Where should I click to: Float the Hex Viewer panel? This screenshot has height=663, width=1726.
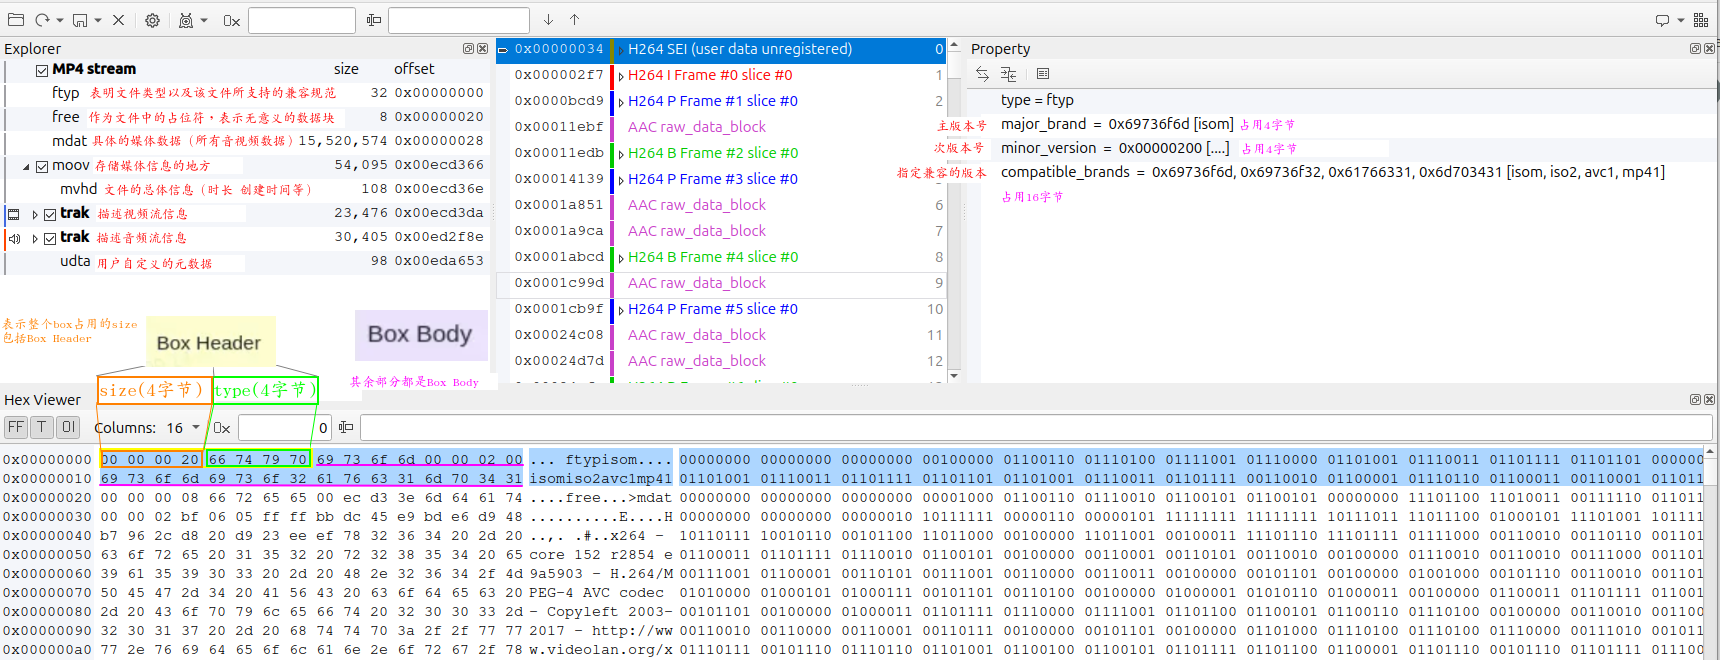1695,399
